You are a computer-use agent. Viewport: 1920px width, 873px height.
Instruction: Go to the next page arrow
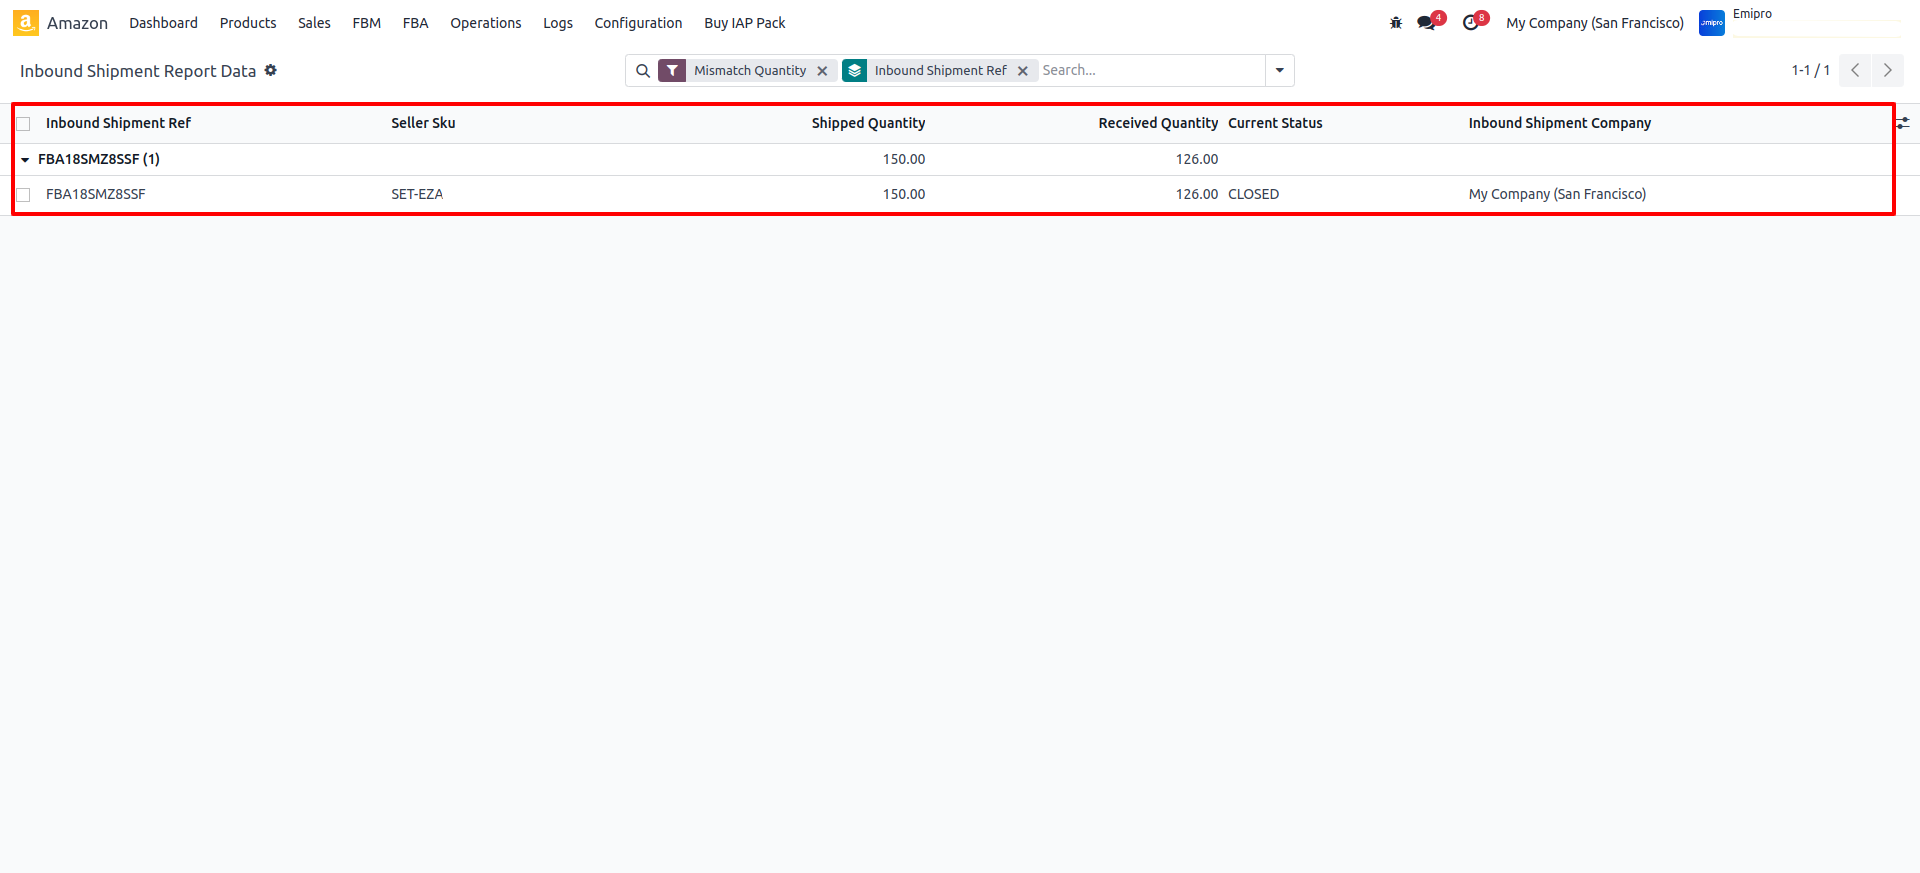[1887, 71]
